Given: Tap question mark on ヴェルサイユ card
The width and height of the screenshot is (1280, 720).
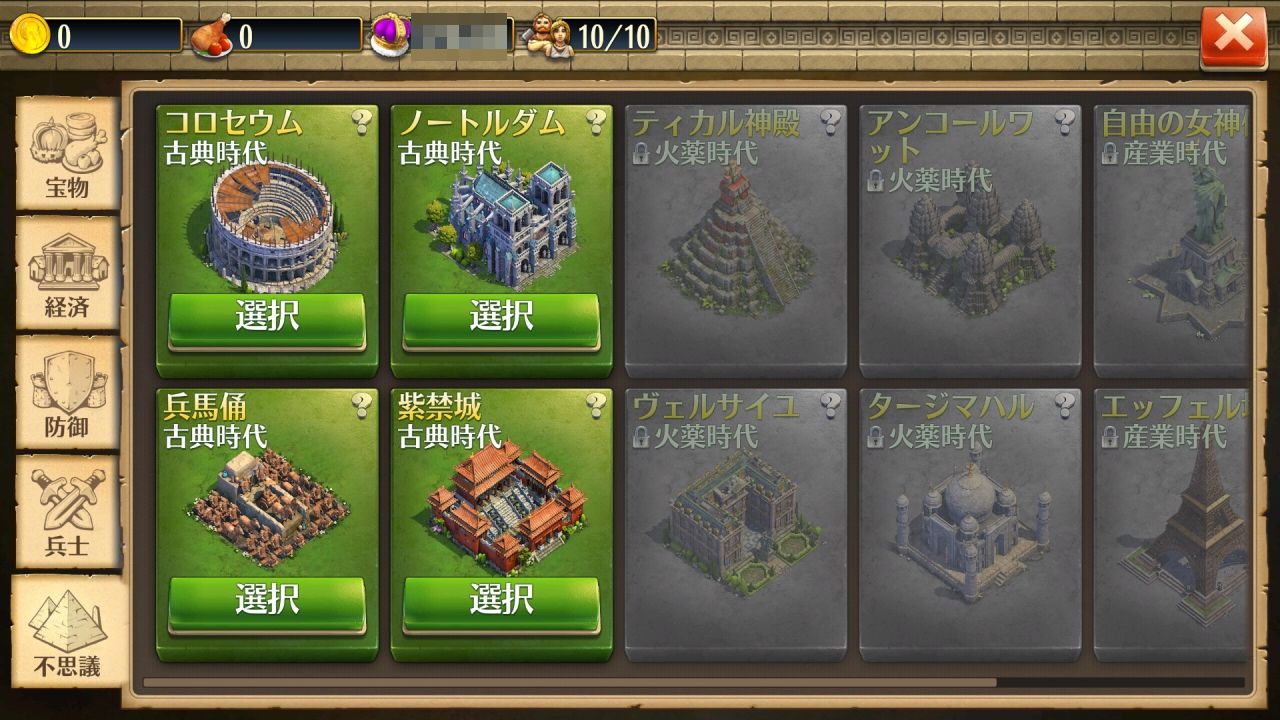Looking at the screenshot, I should tap(830, 405).
